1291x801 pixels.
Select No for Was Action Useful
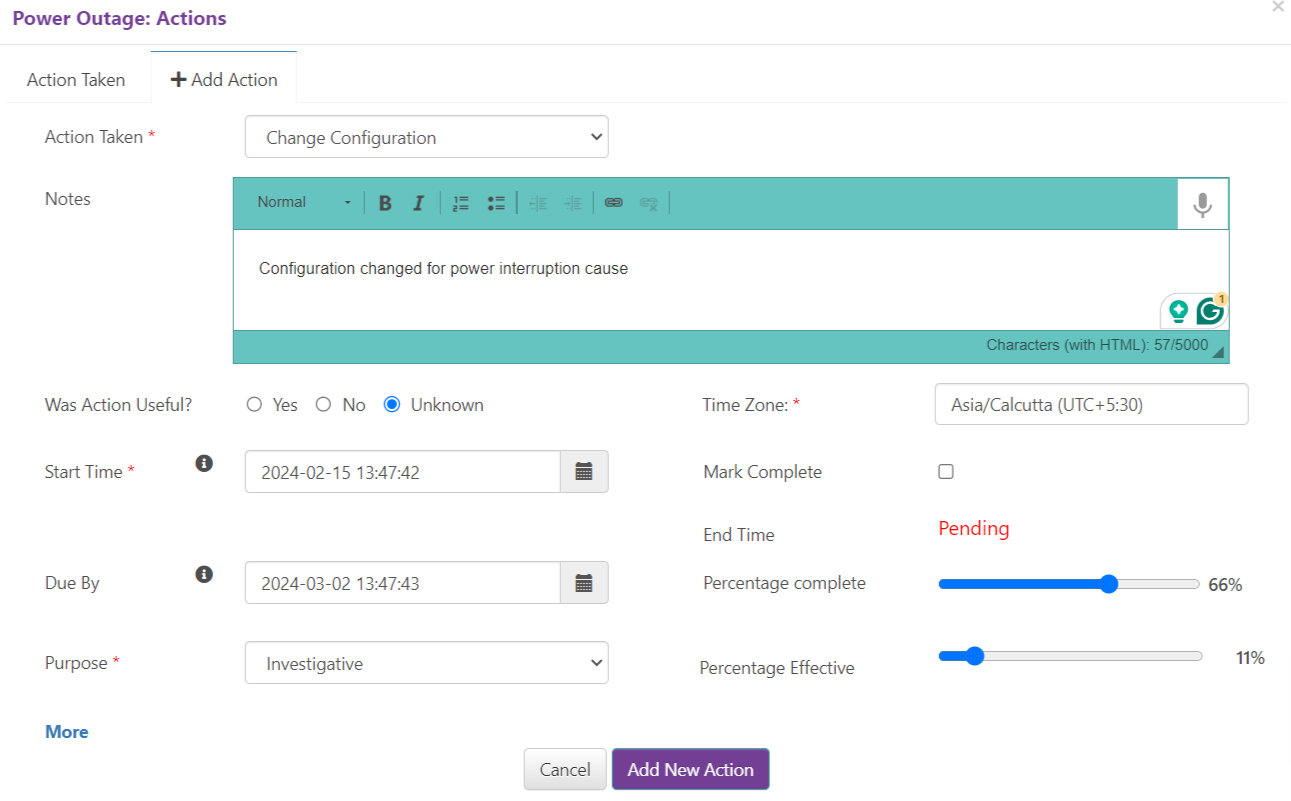click(323, 405)
